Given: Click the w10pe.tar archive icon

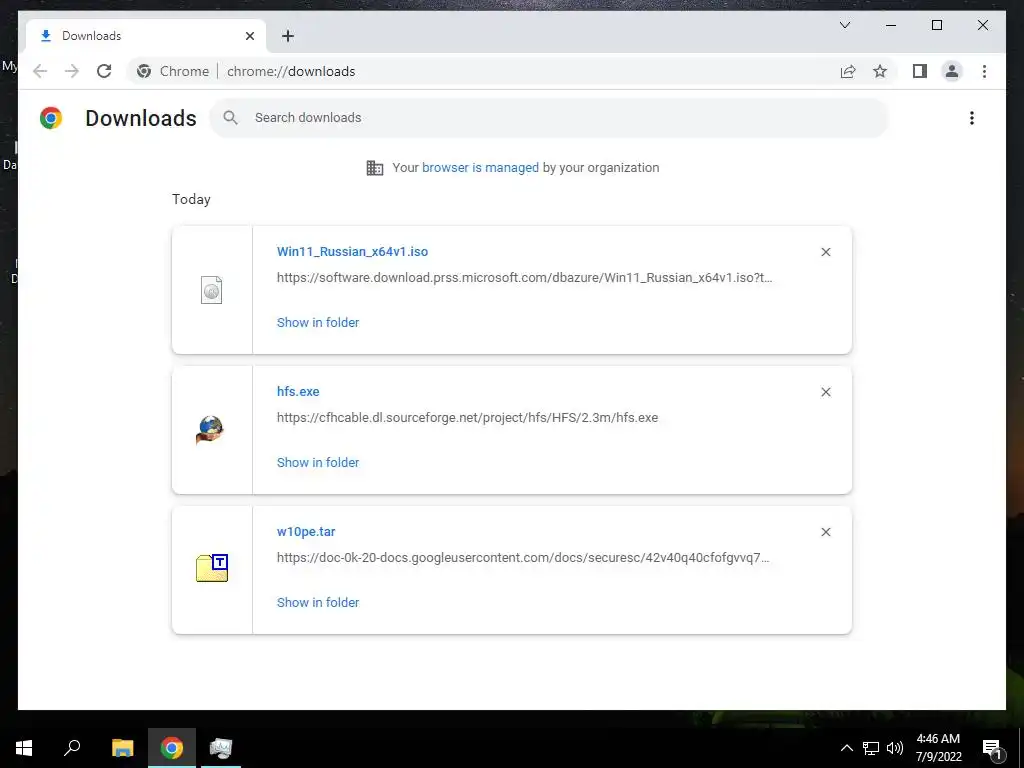Looking at the screenshot, I should 212,568.
